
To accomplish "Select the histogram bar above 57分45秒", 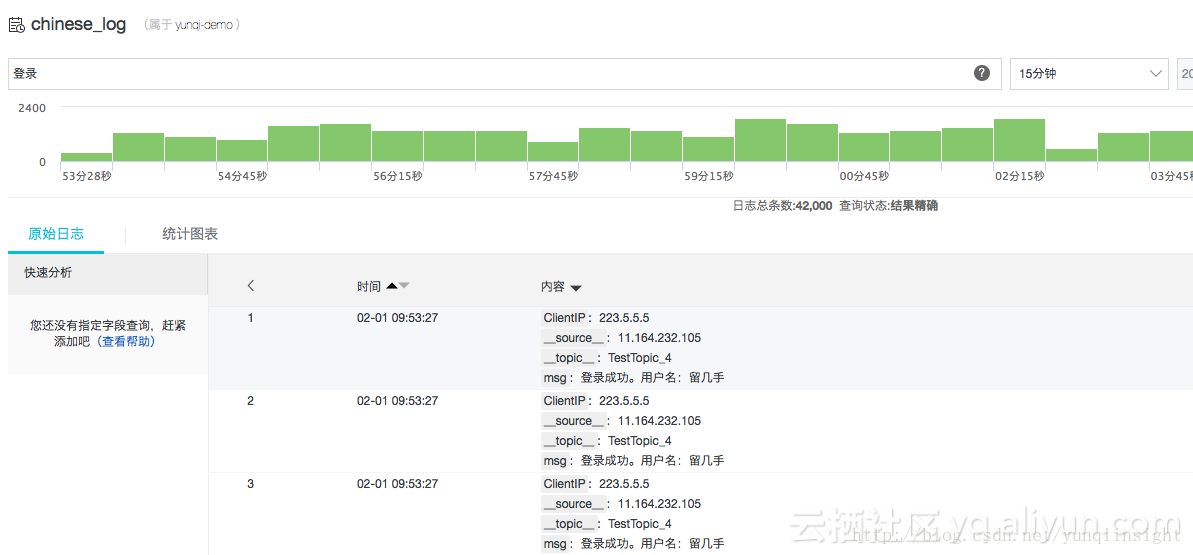I will [x=553, y=152].
